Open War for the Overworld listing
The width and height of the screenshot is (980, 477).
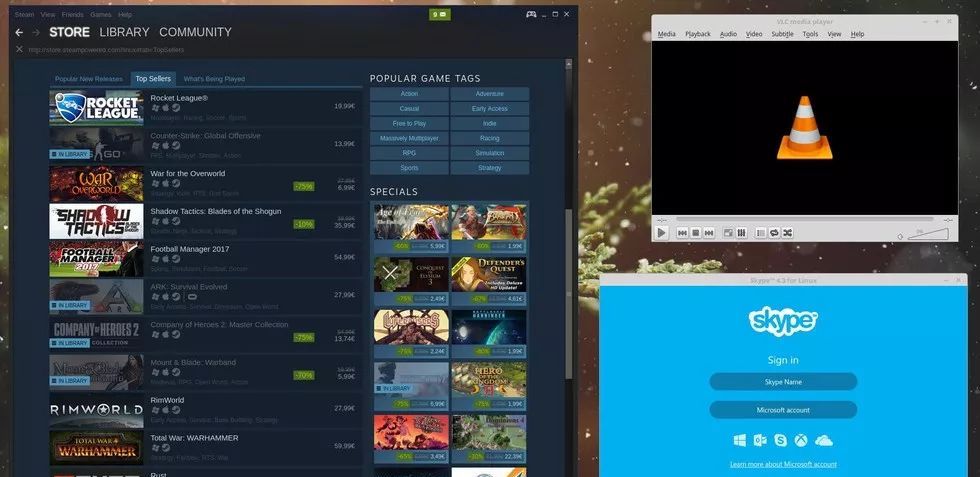point(206,183)
